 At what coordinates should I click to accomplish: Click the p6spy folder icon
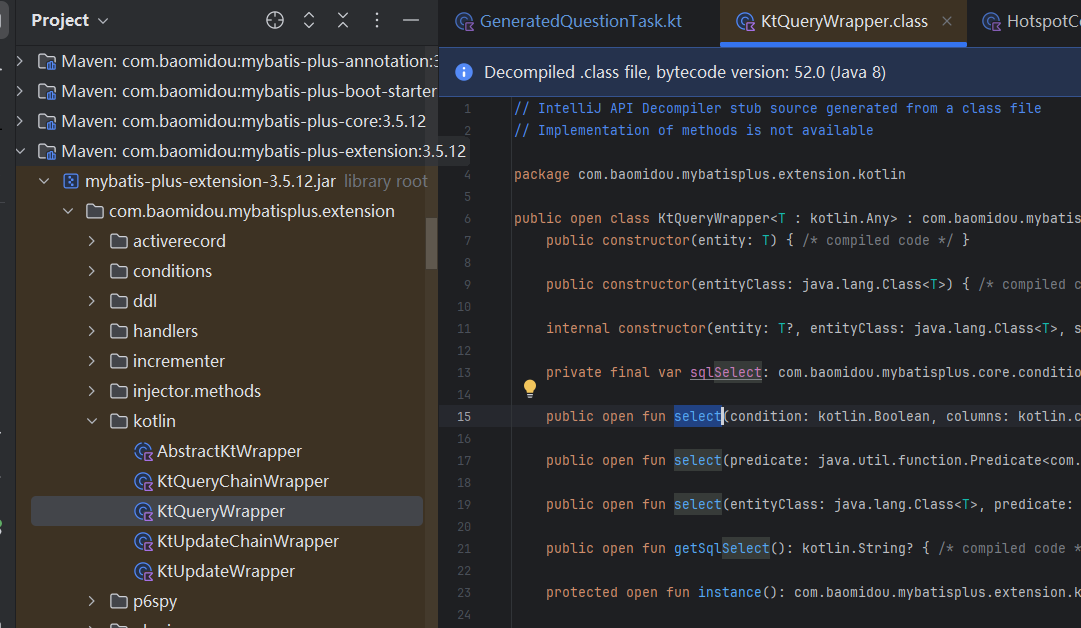(119, 601)
